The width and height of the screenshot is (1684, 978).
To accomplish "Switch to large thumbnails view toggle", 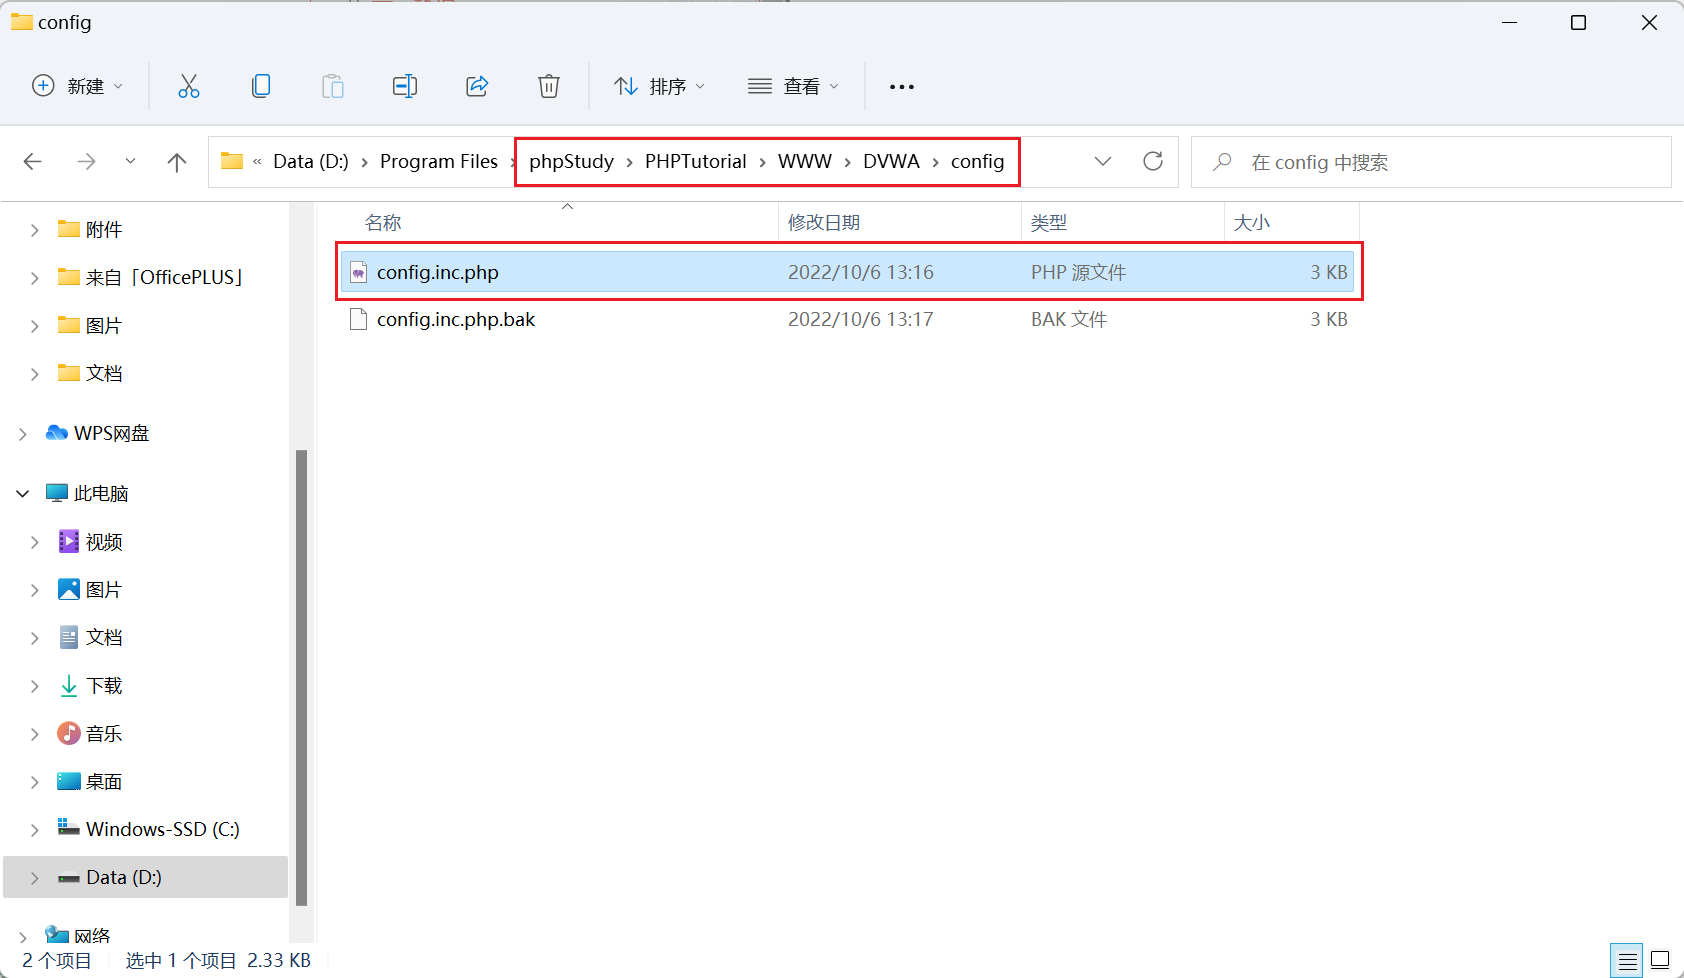I will (1660, 960).
